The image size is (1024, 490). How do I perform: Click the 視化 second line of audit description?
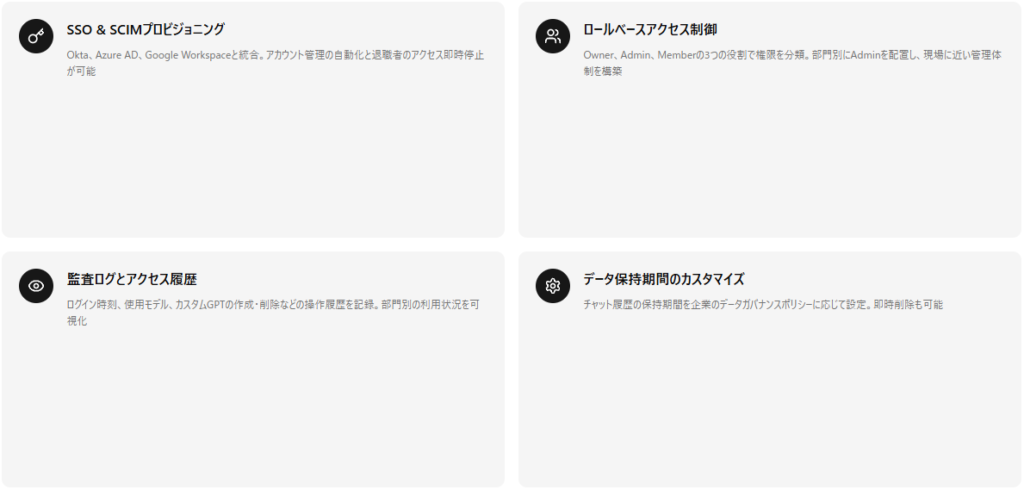77,321
